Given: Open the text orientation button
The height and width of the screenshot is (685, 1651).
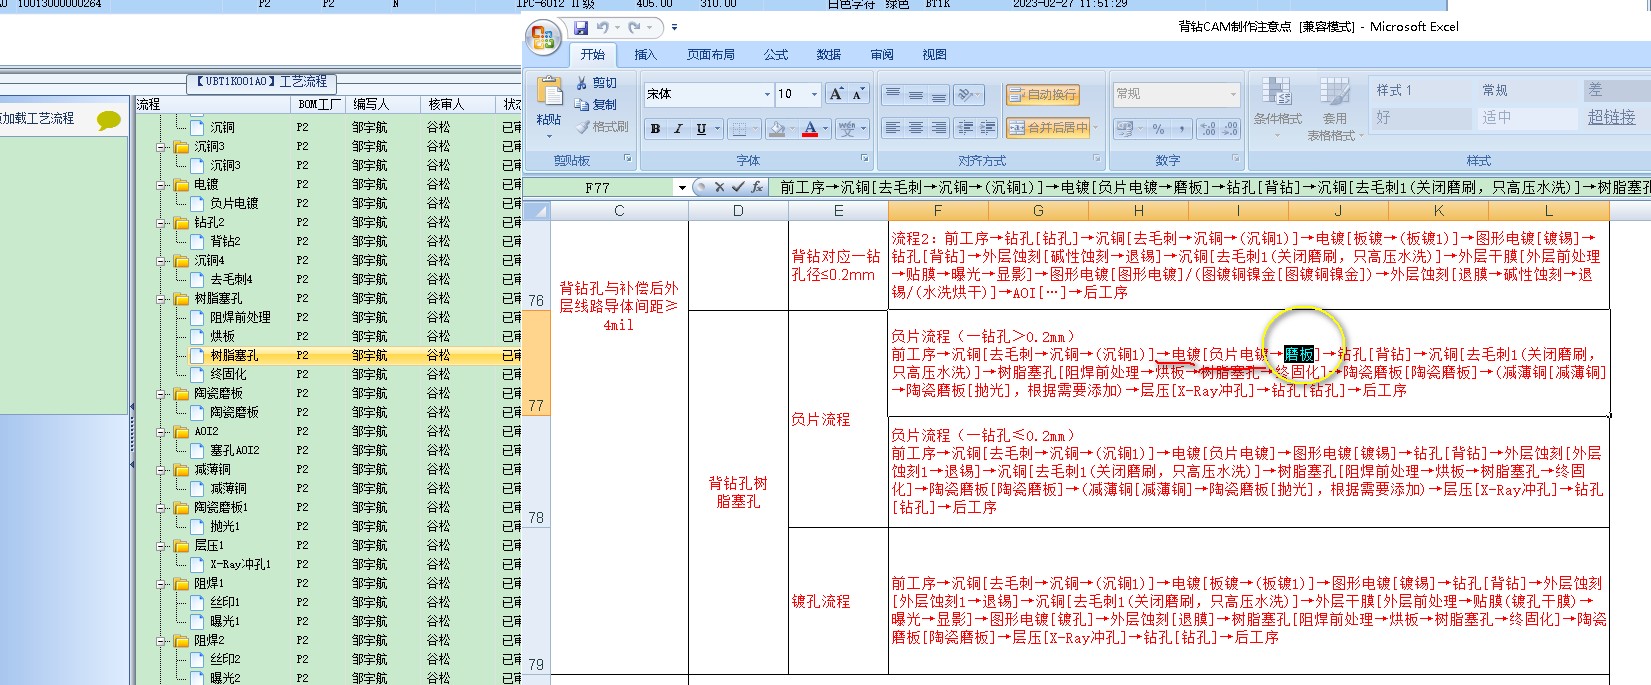Looking at the screenshot, I should [968, 95].
